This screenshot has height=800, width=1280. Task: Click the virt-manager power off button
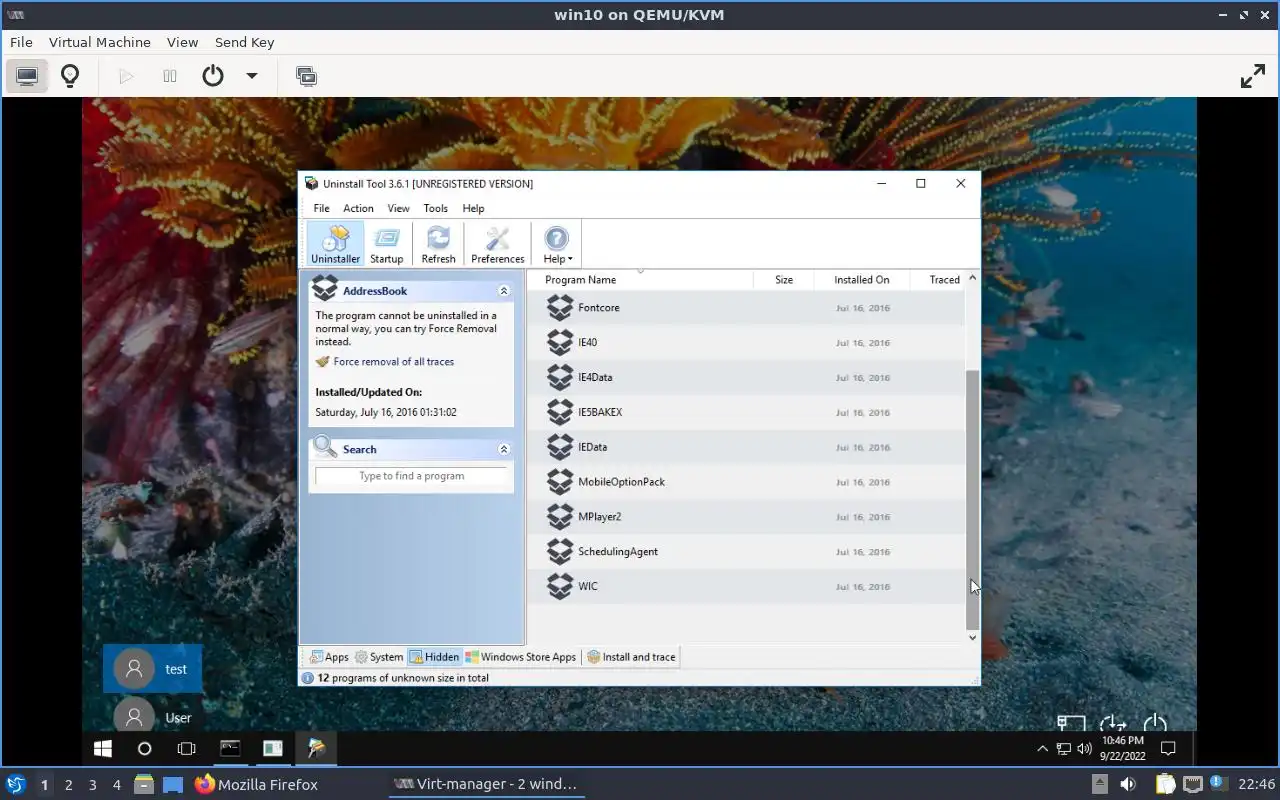pos(213,76)
